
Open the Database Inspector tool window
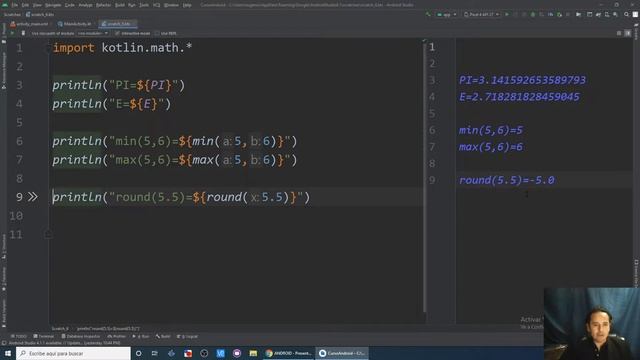(x=80, y=336)
